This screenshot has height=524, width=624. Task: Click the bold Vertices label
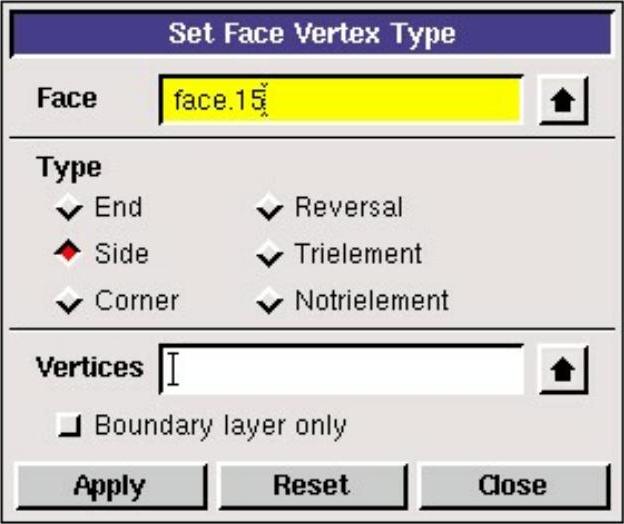click(x=90, y=367)
